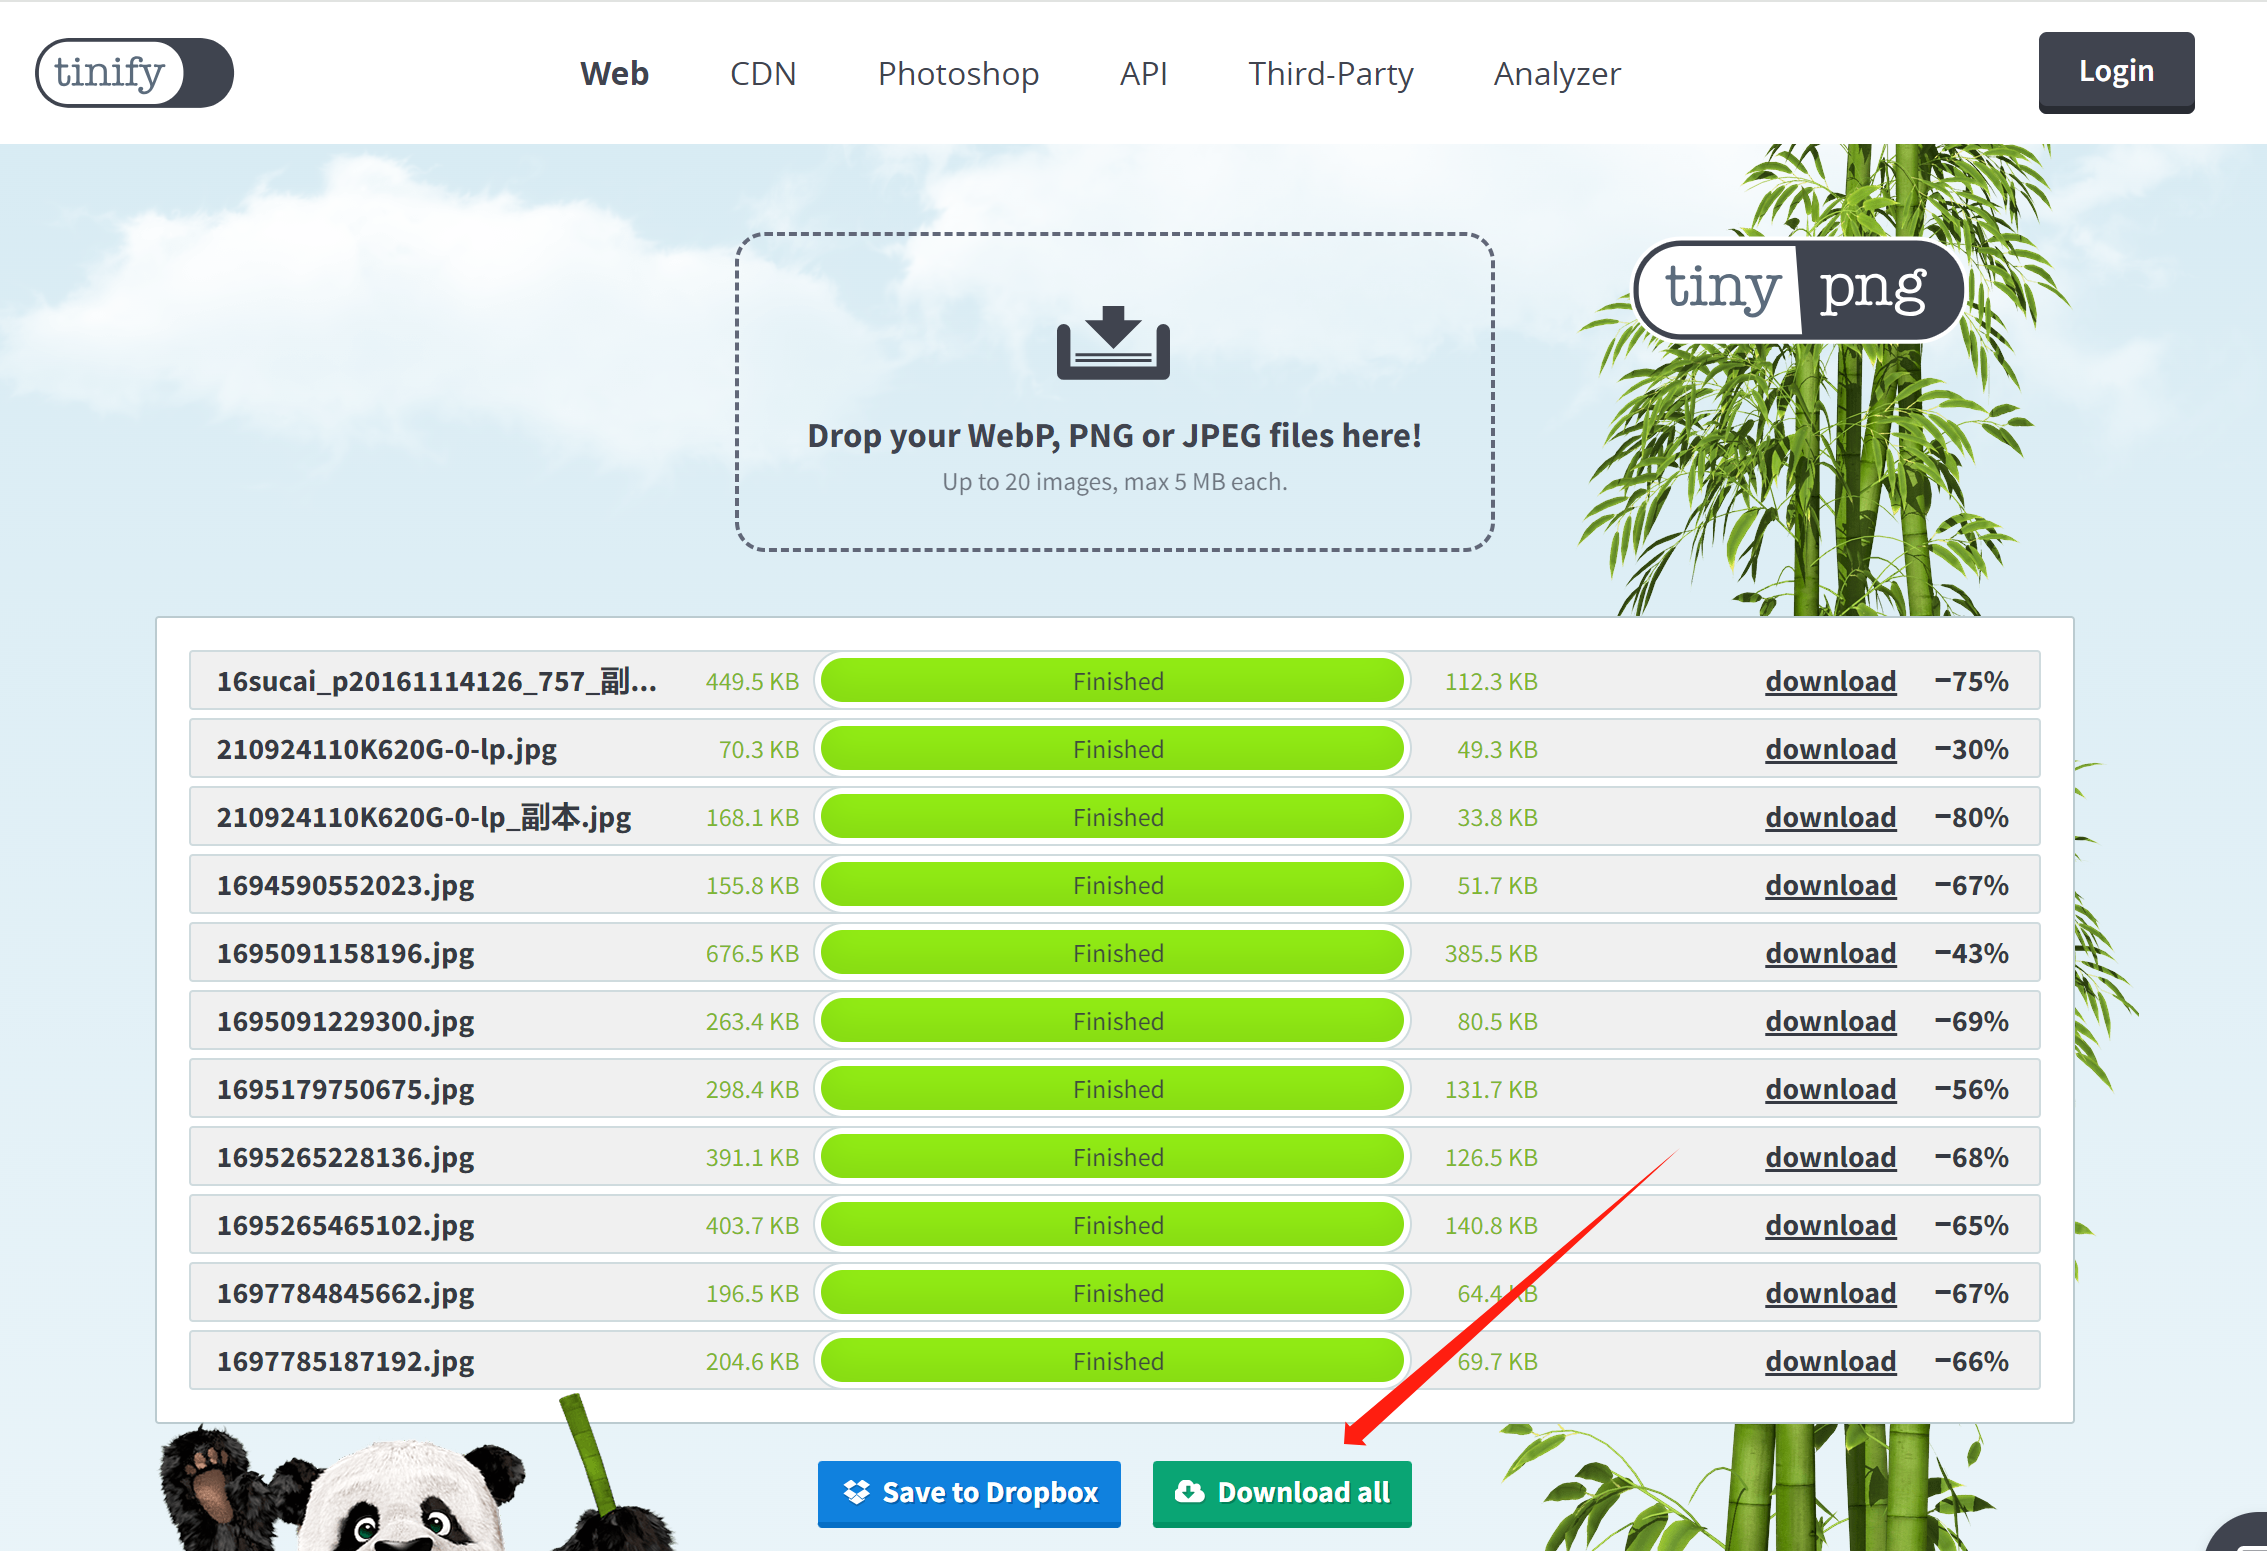
Task: Open the CDN menu item
Action: click(763, 73)
